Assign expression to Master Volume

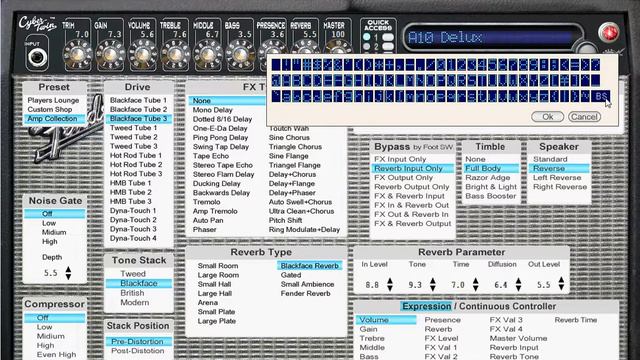click(x=518, y=338)
